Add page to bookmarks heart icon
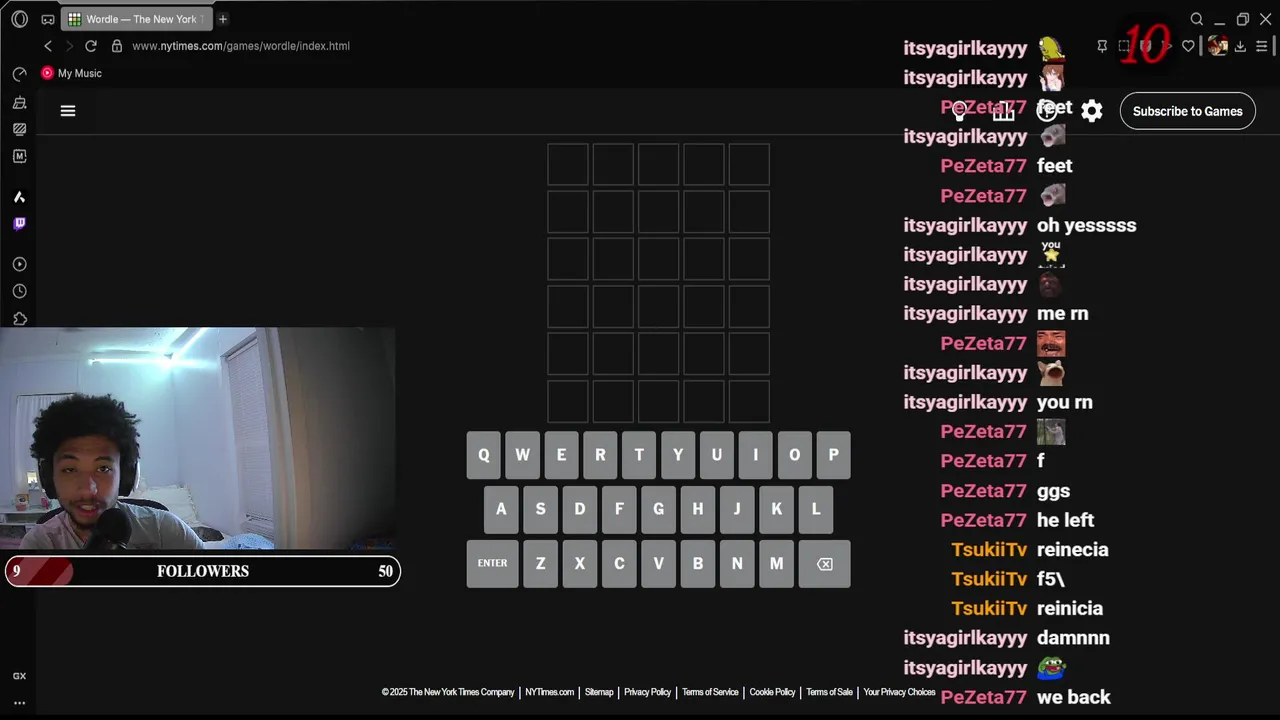The height and width of the screenshot is (720, 1280). pos(1188,46)
